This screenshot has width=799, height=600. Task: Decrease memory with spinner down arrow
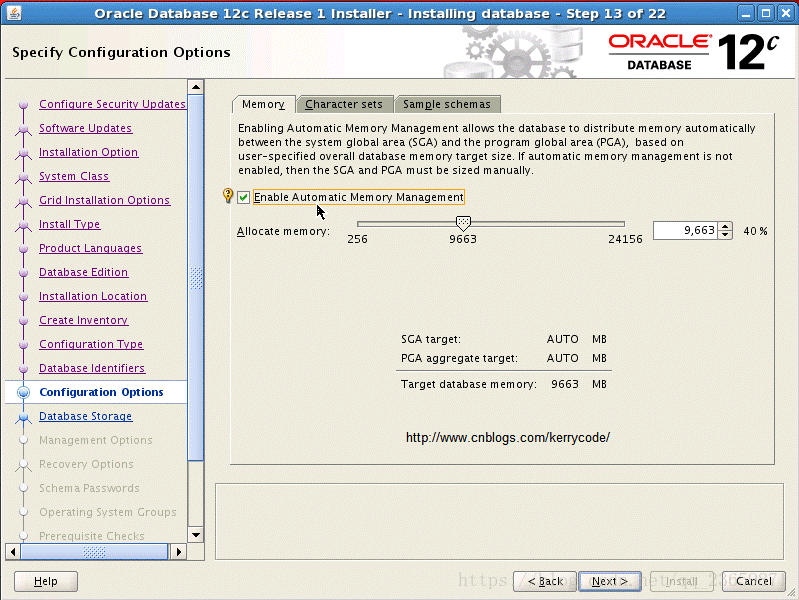pos(725,234)
